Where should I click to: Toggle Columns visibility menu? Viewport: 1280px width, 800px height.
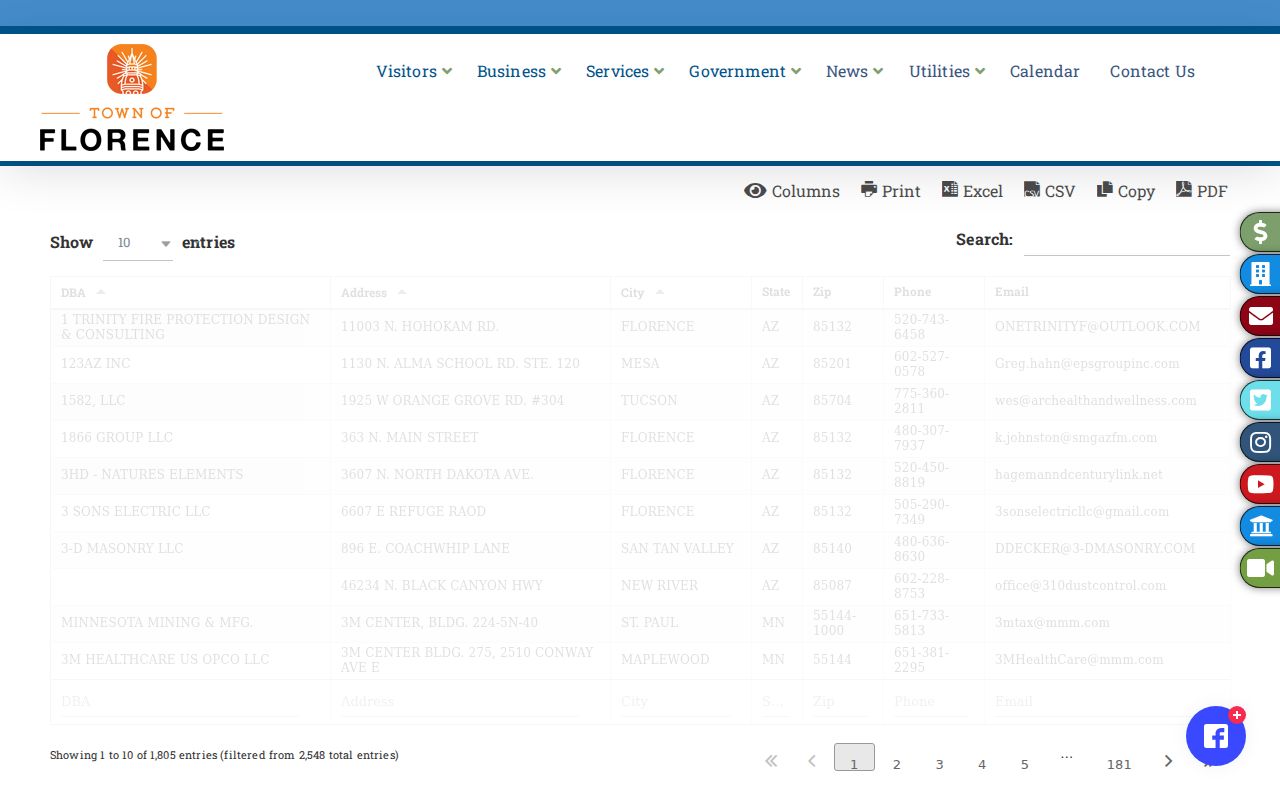coord(792,191)
